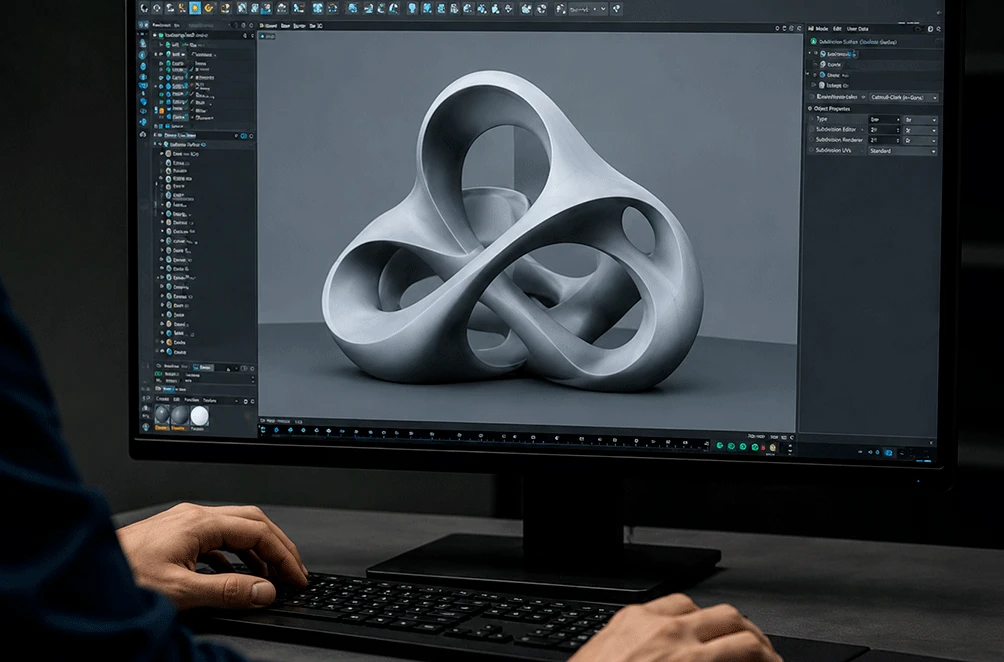Click the orange circular arrow toolbar icon
This screenshot has width=1004, height=662.
(209, 8)
